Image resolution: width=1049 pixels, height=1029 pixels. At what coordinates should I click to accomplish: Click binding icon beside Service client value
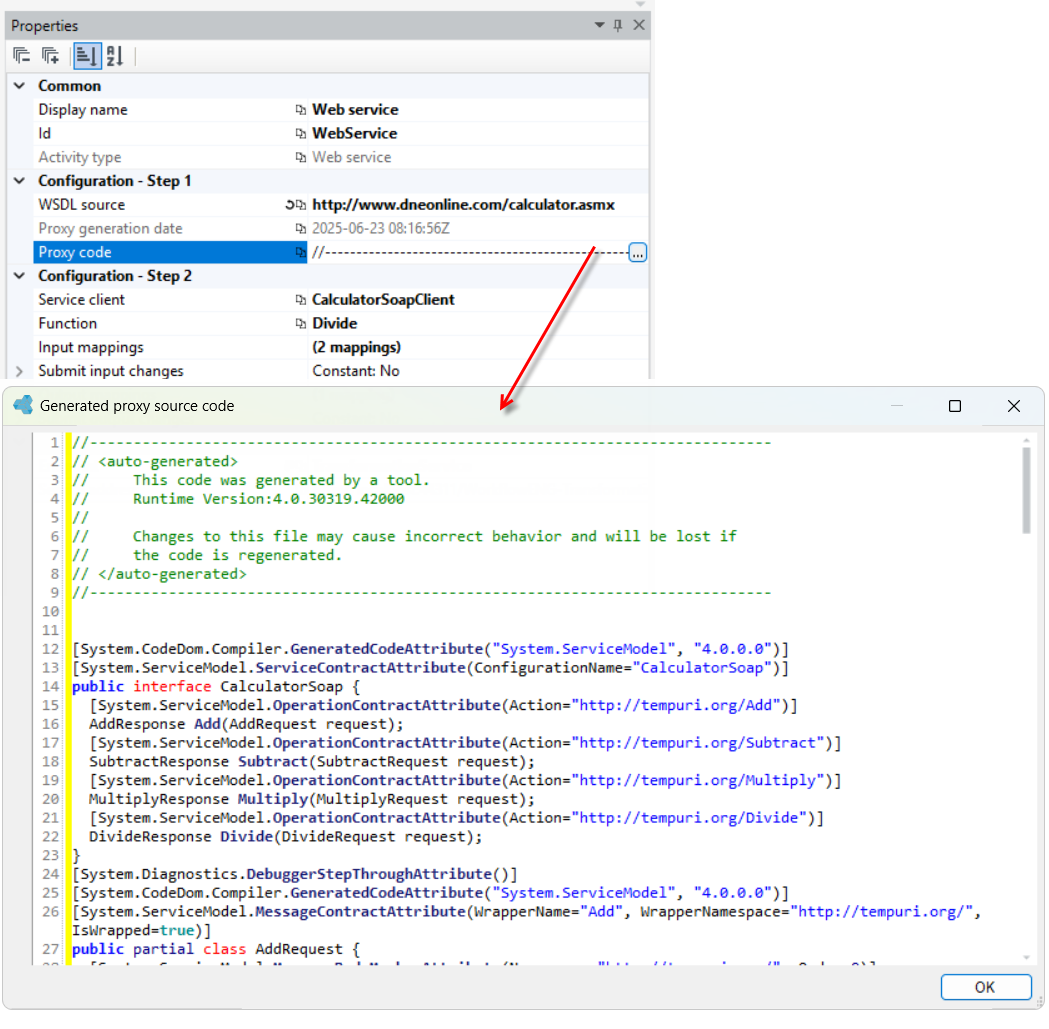click(300, 300)
